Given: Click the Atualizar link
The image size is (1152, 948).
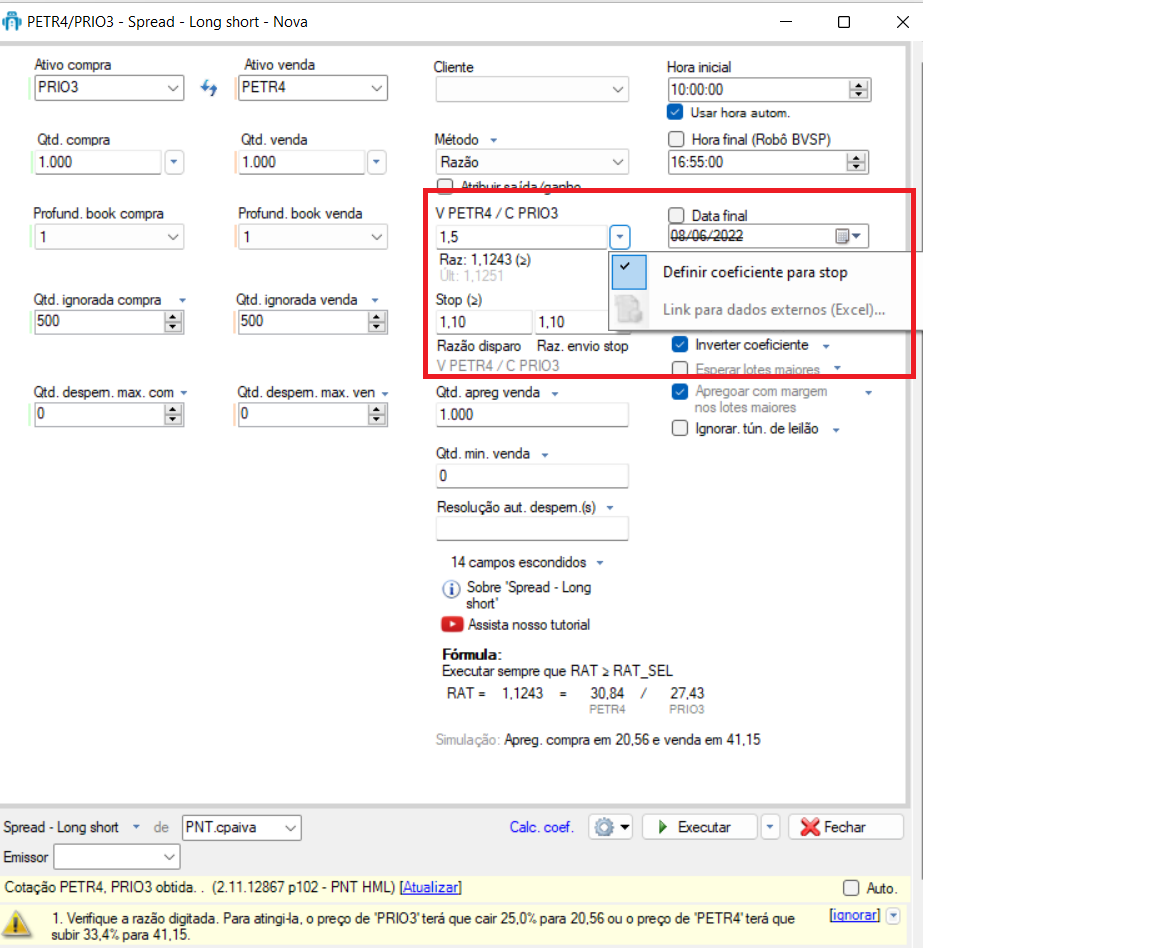Looking at the screenshot, I should click(430, 888).
